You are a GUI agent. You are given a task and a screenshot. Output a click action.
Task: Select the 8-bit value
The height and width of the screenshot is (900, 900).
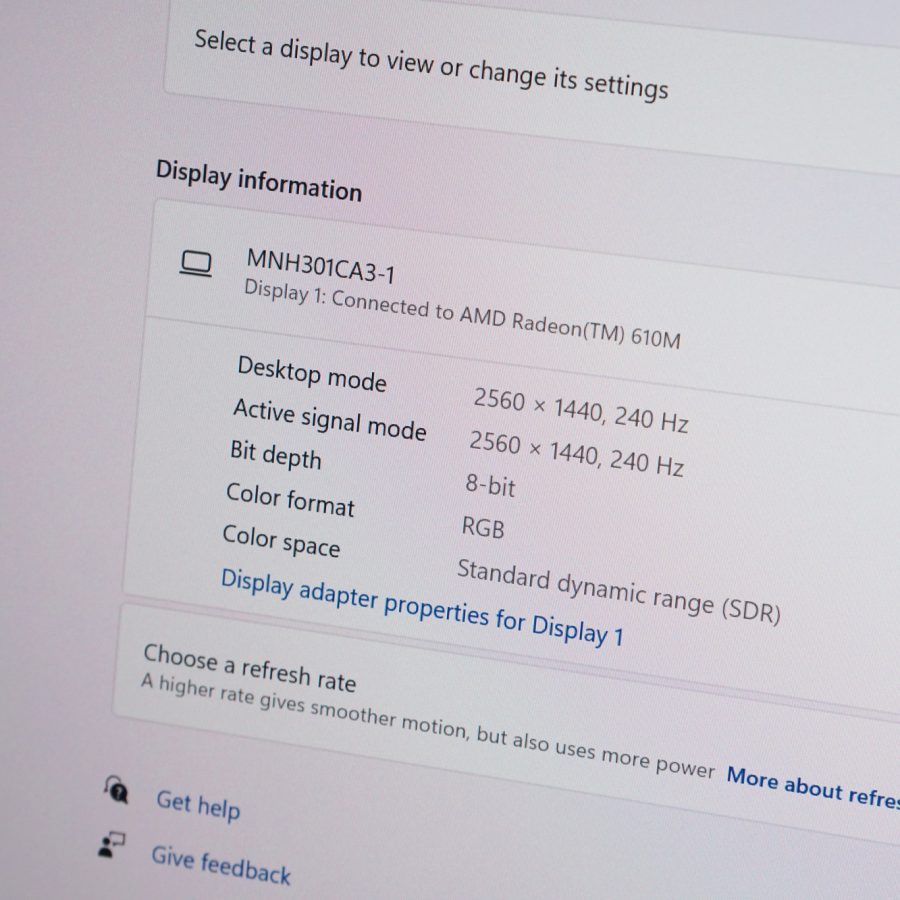[x=490, y=485]
